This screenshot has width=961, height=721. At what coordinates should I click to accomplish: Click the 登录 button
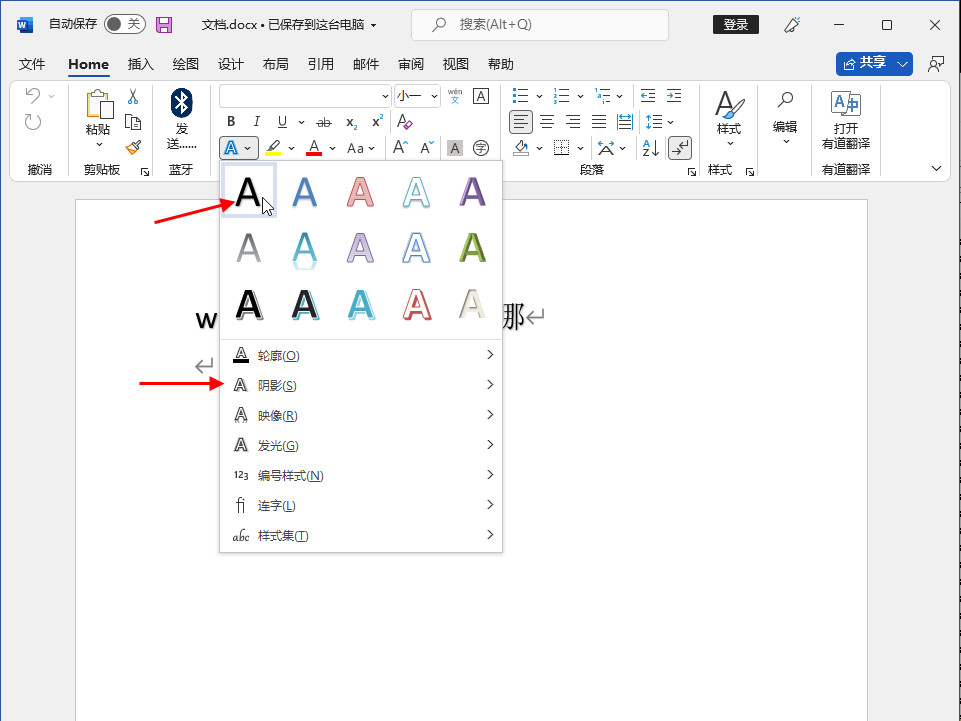coord(735,25)
